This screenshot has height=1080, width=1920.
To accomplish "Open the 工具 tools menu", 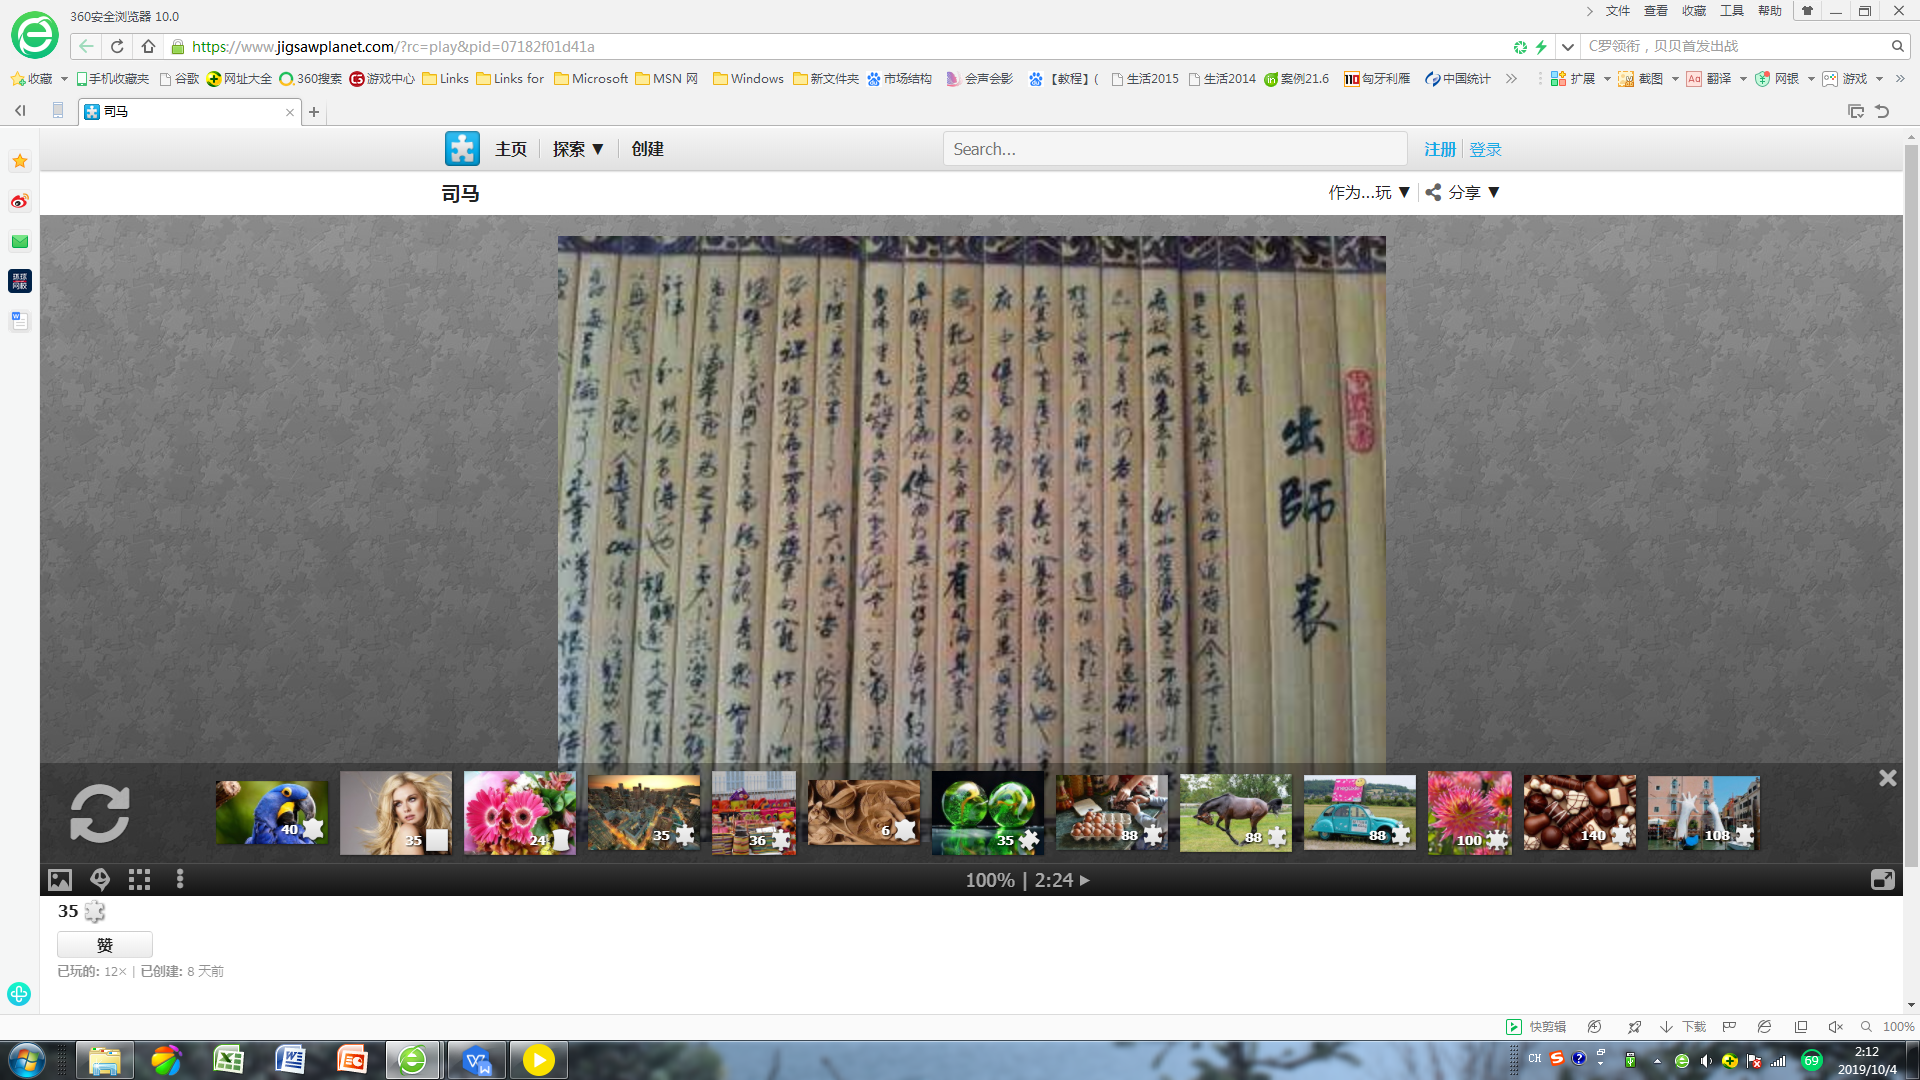I will pos(1732,11).
